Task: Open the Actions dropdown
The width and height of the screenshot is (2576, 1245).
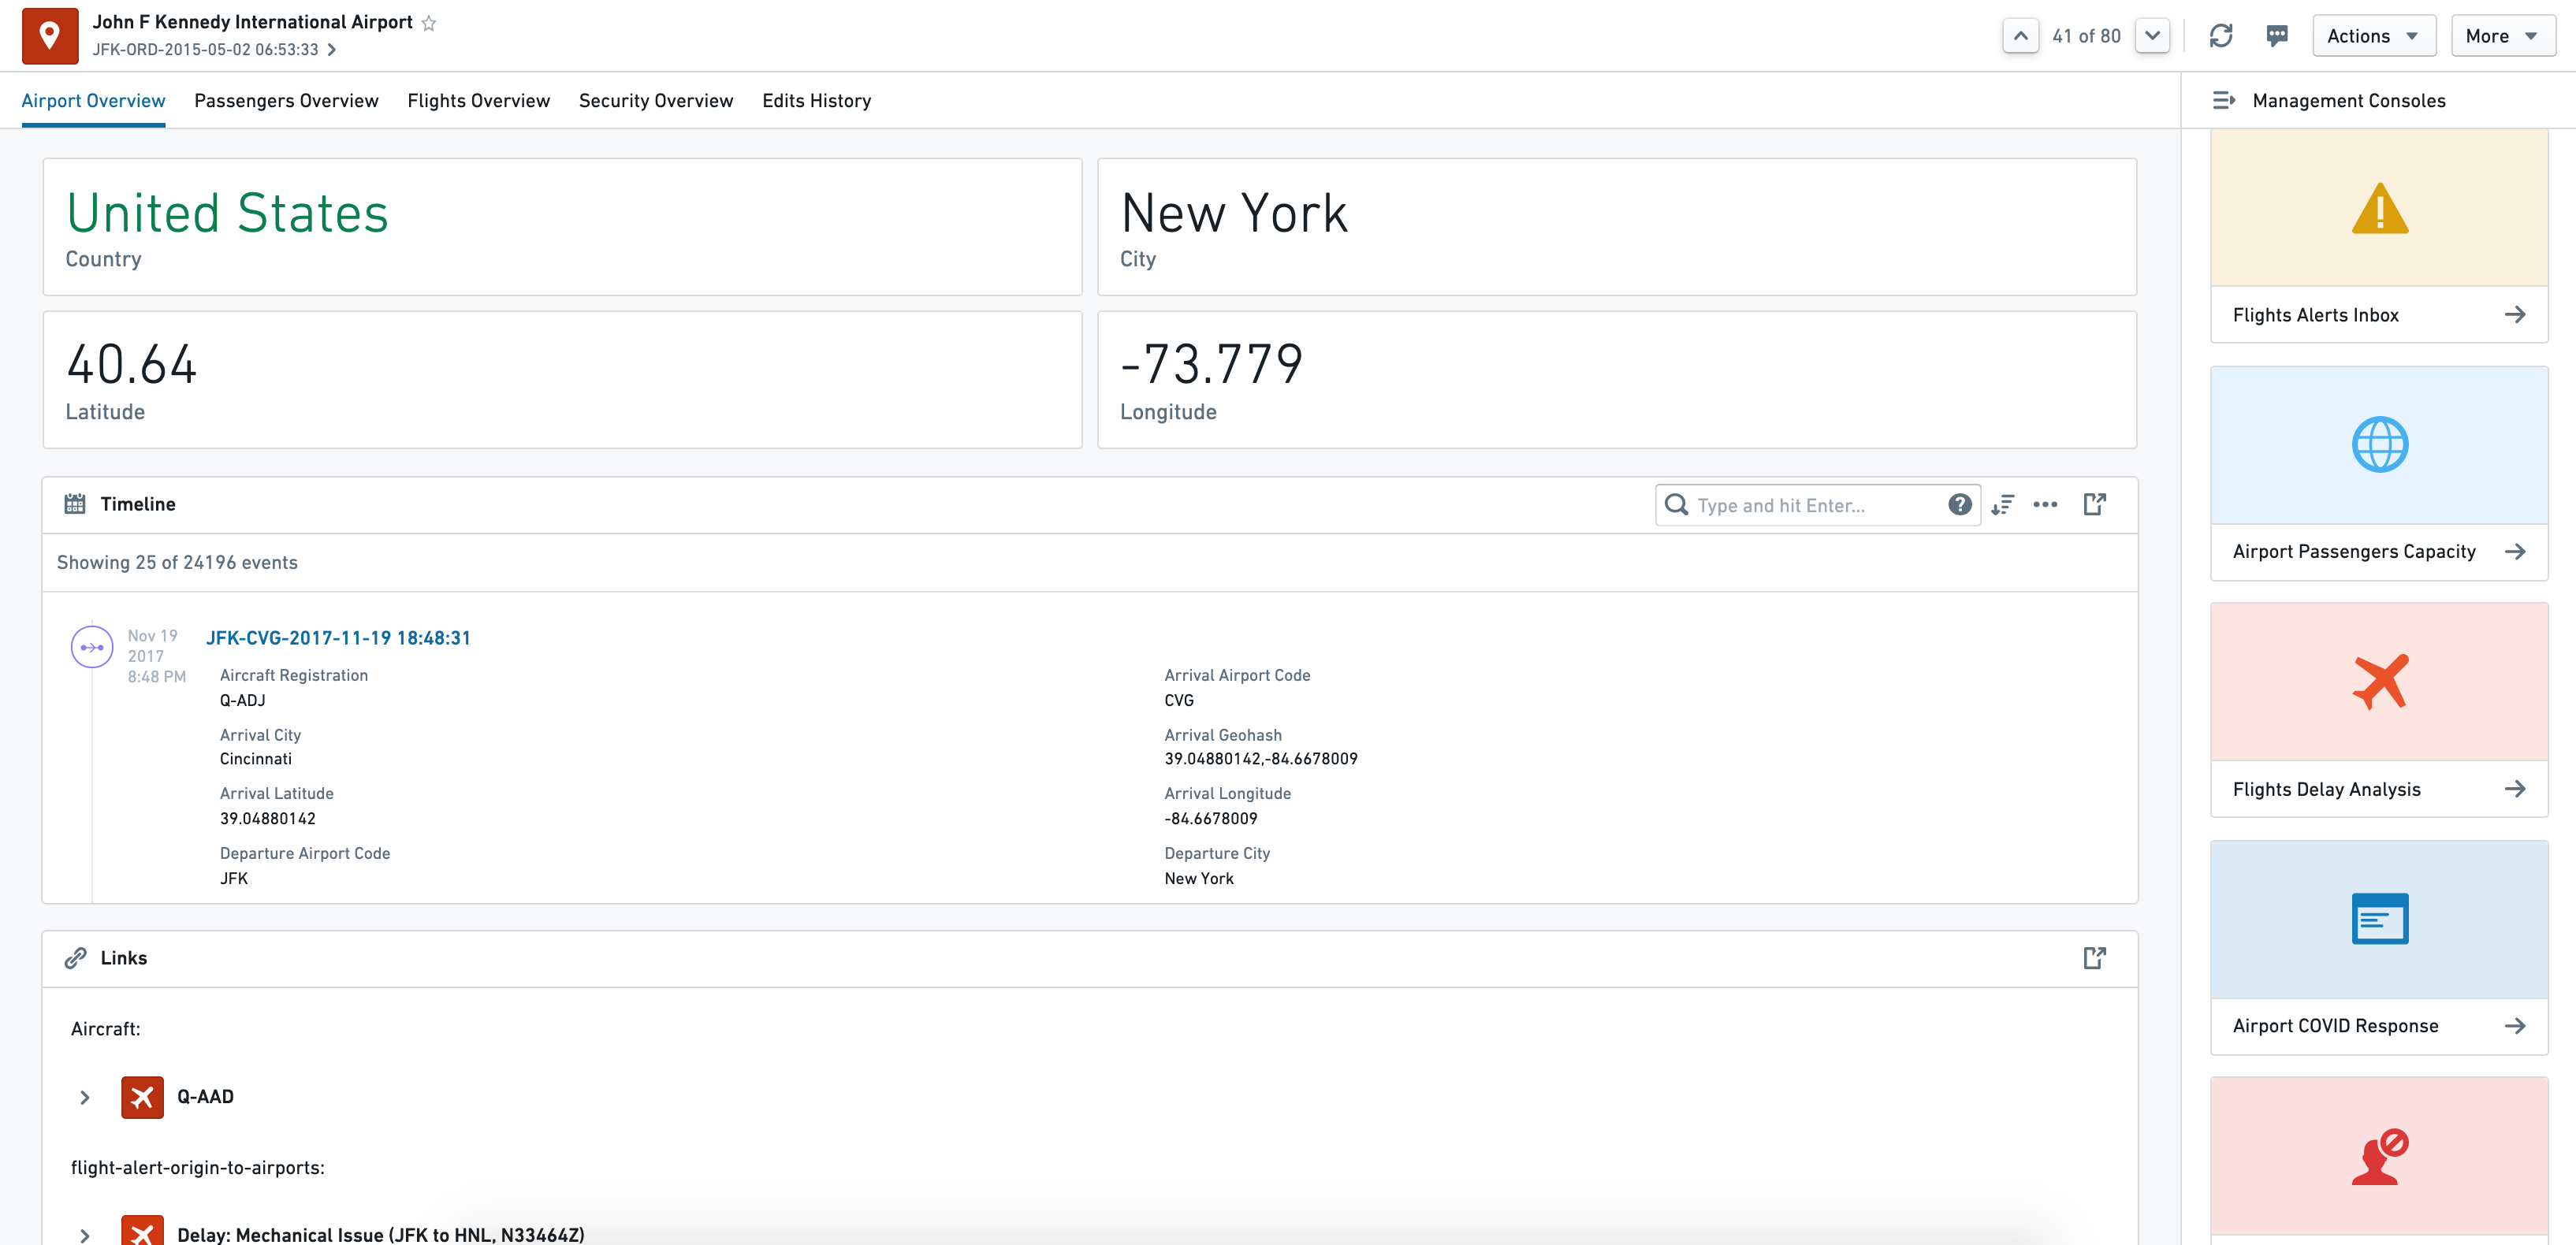Action: (2372, 36)
